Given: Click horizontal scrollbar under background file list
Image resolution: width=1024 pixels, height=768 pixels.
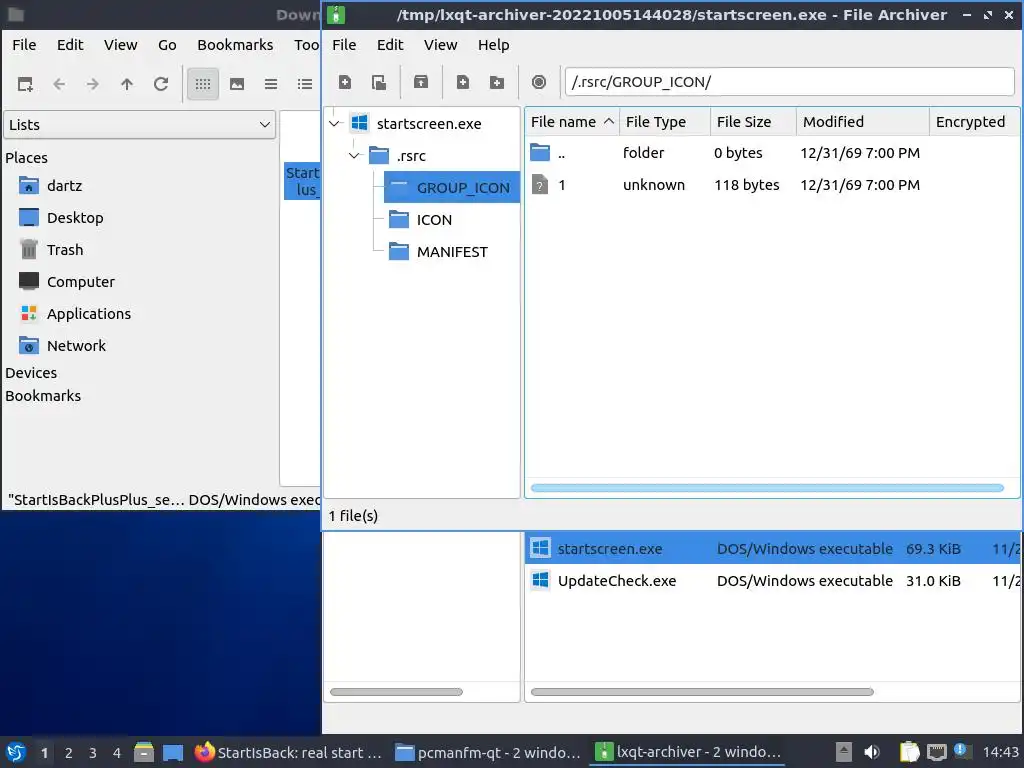Looking at the screenshot, I should (702, 692).
